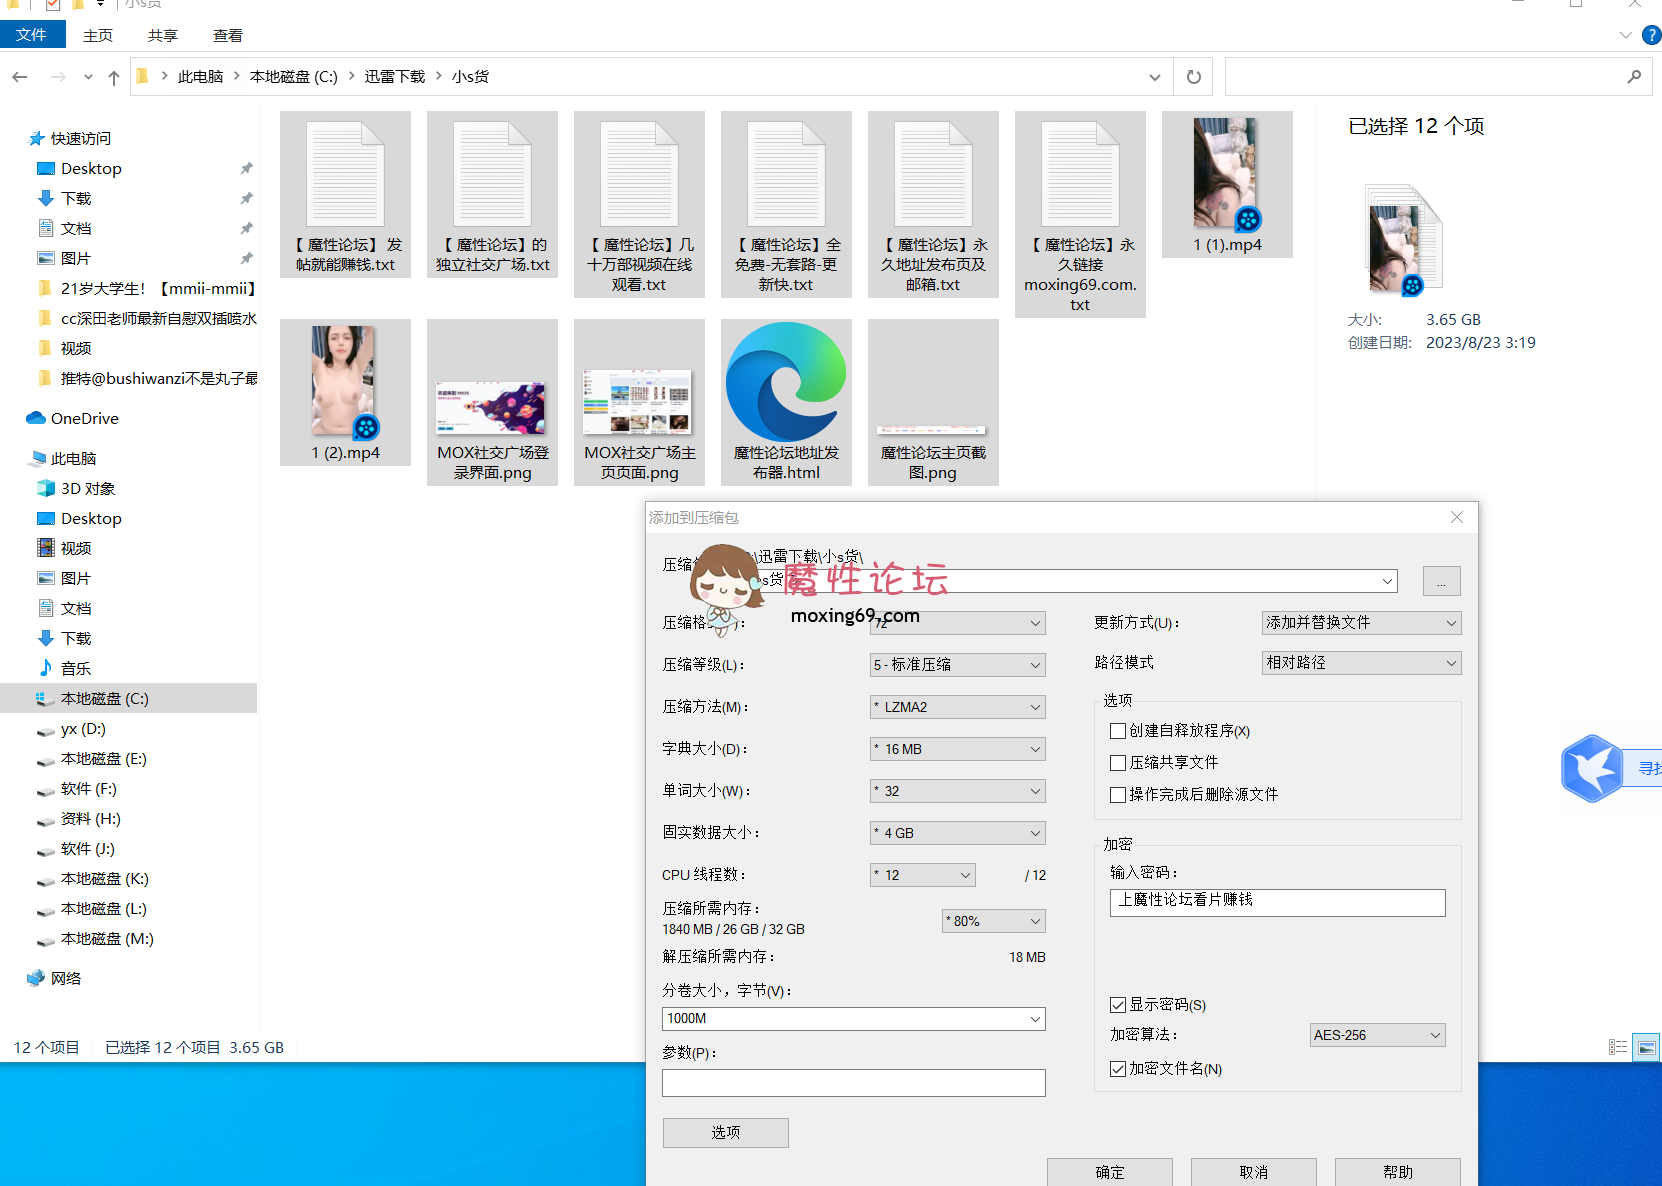Click the 参数 input field
Viewport: 1662px width, 1186px height.
point(853,1083)
